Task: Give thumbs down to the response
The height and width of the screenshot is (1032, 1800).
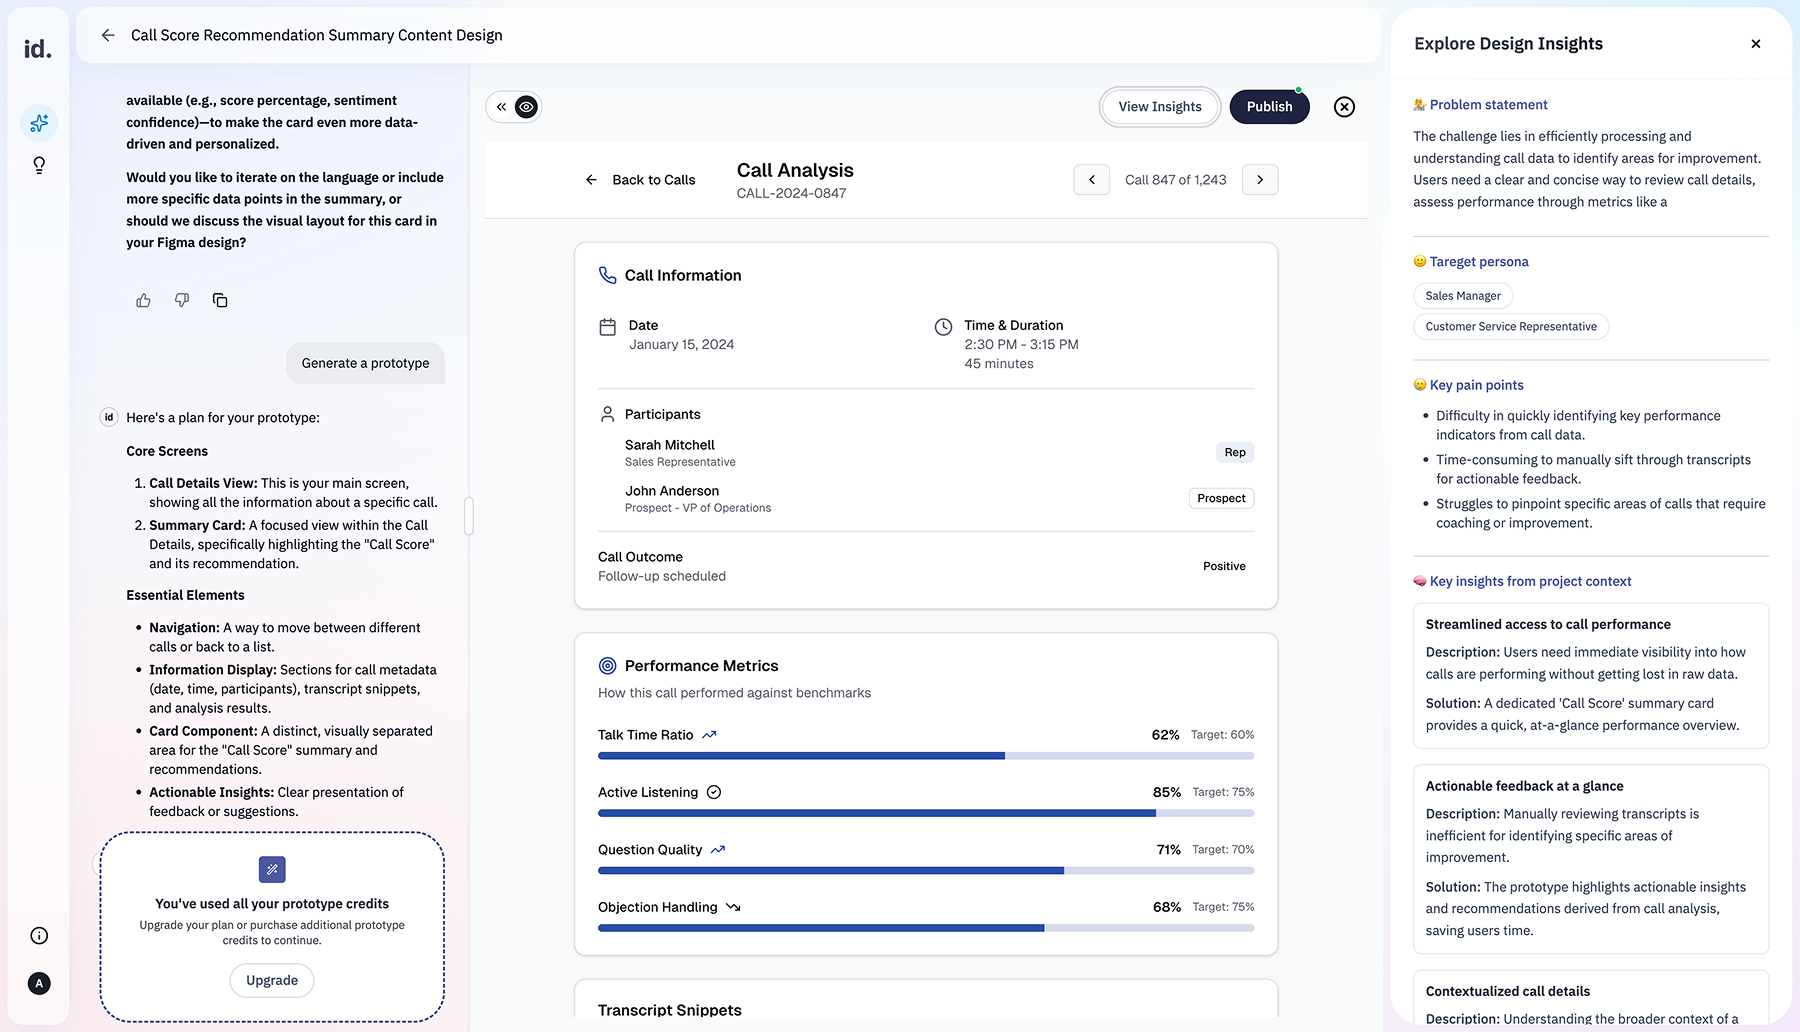Action: coord(182,300)
